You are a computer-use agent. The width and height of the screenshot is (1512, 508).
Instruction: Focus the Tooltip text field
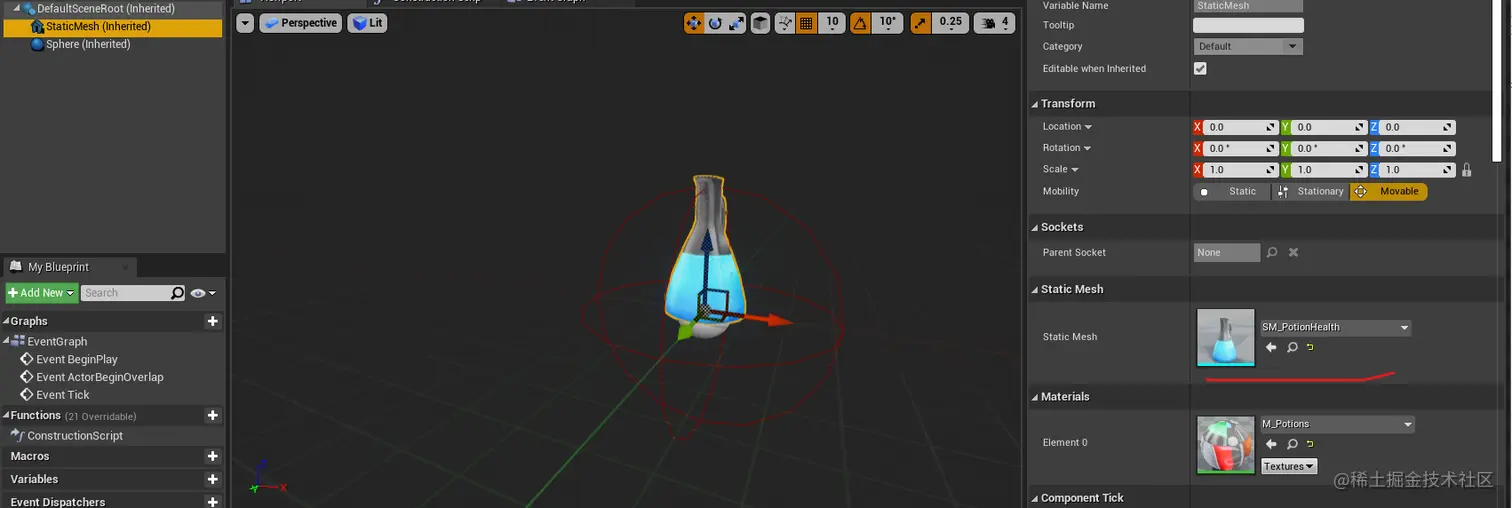pos(1248,25)
